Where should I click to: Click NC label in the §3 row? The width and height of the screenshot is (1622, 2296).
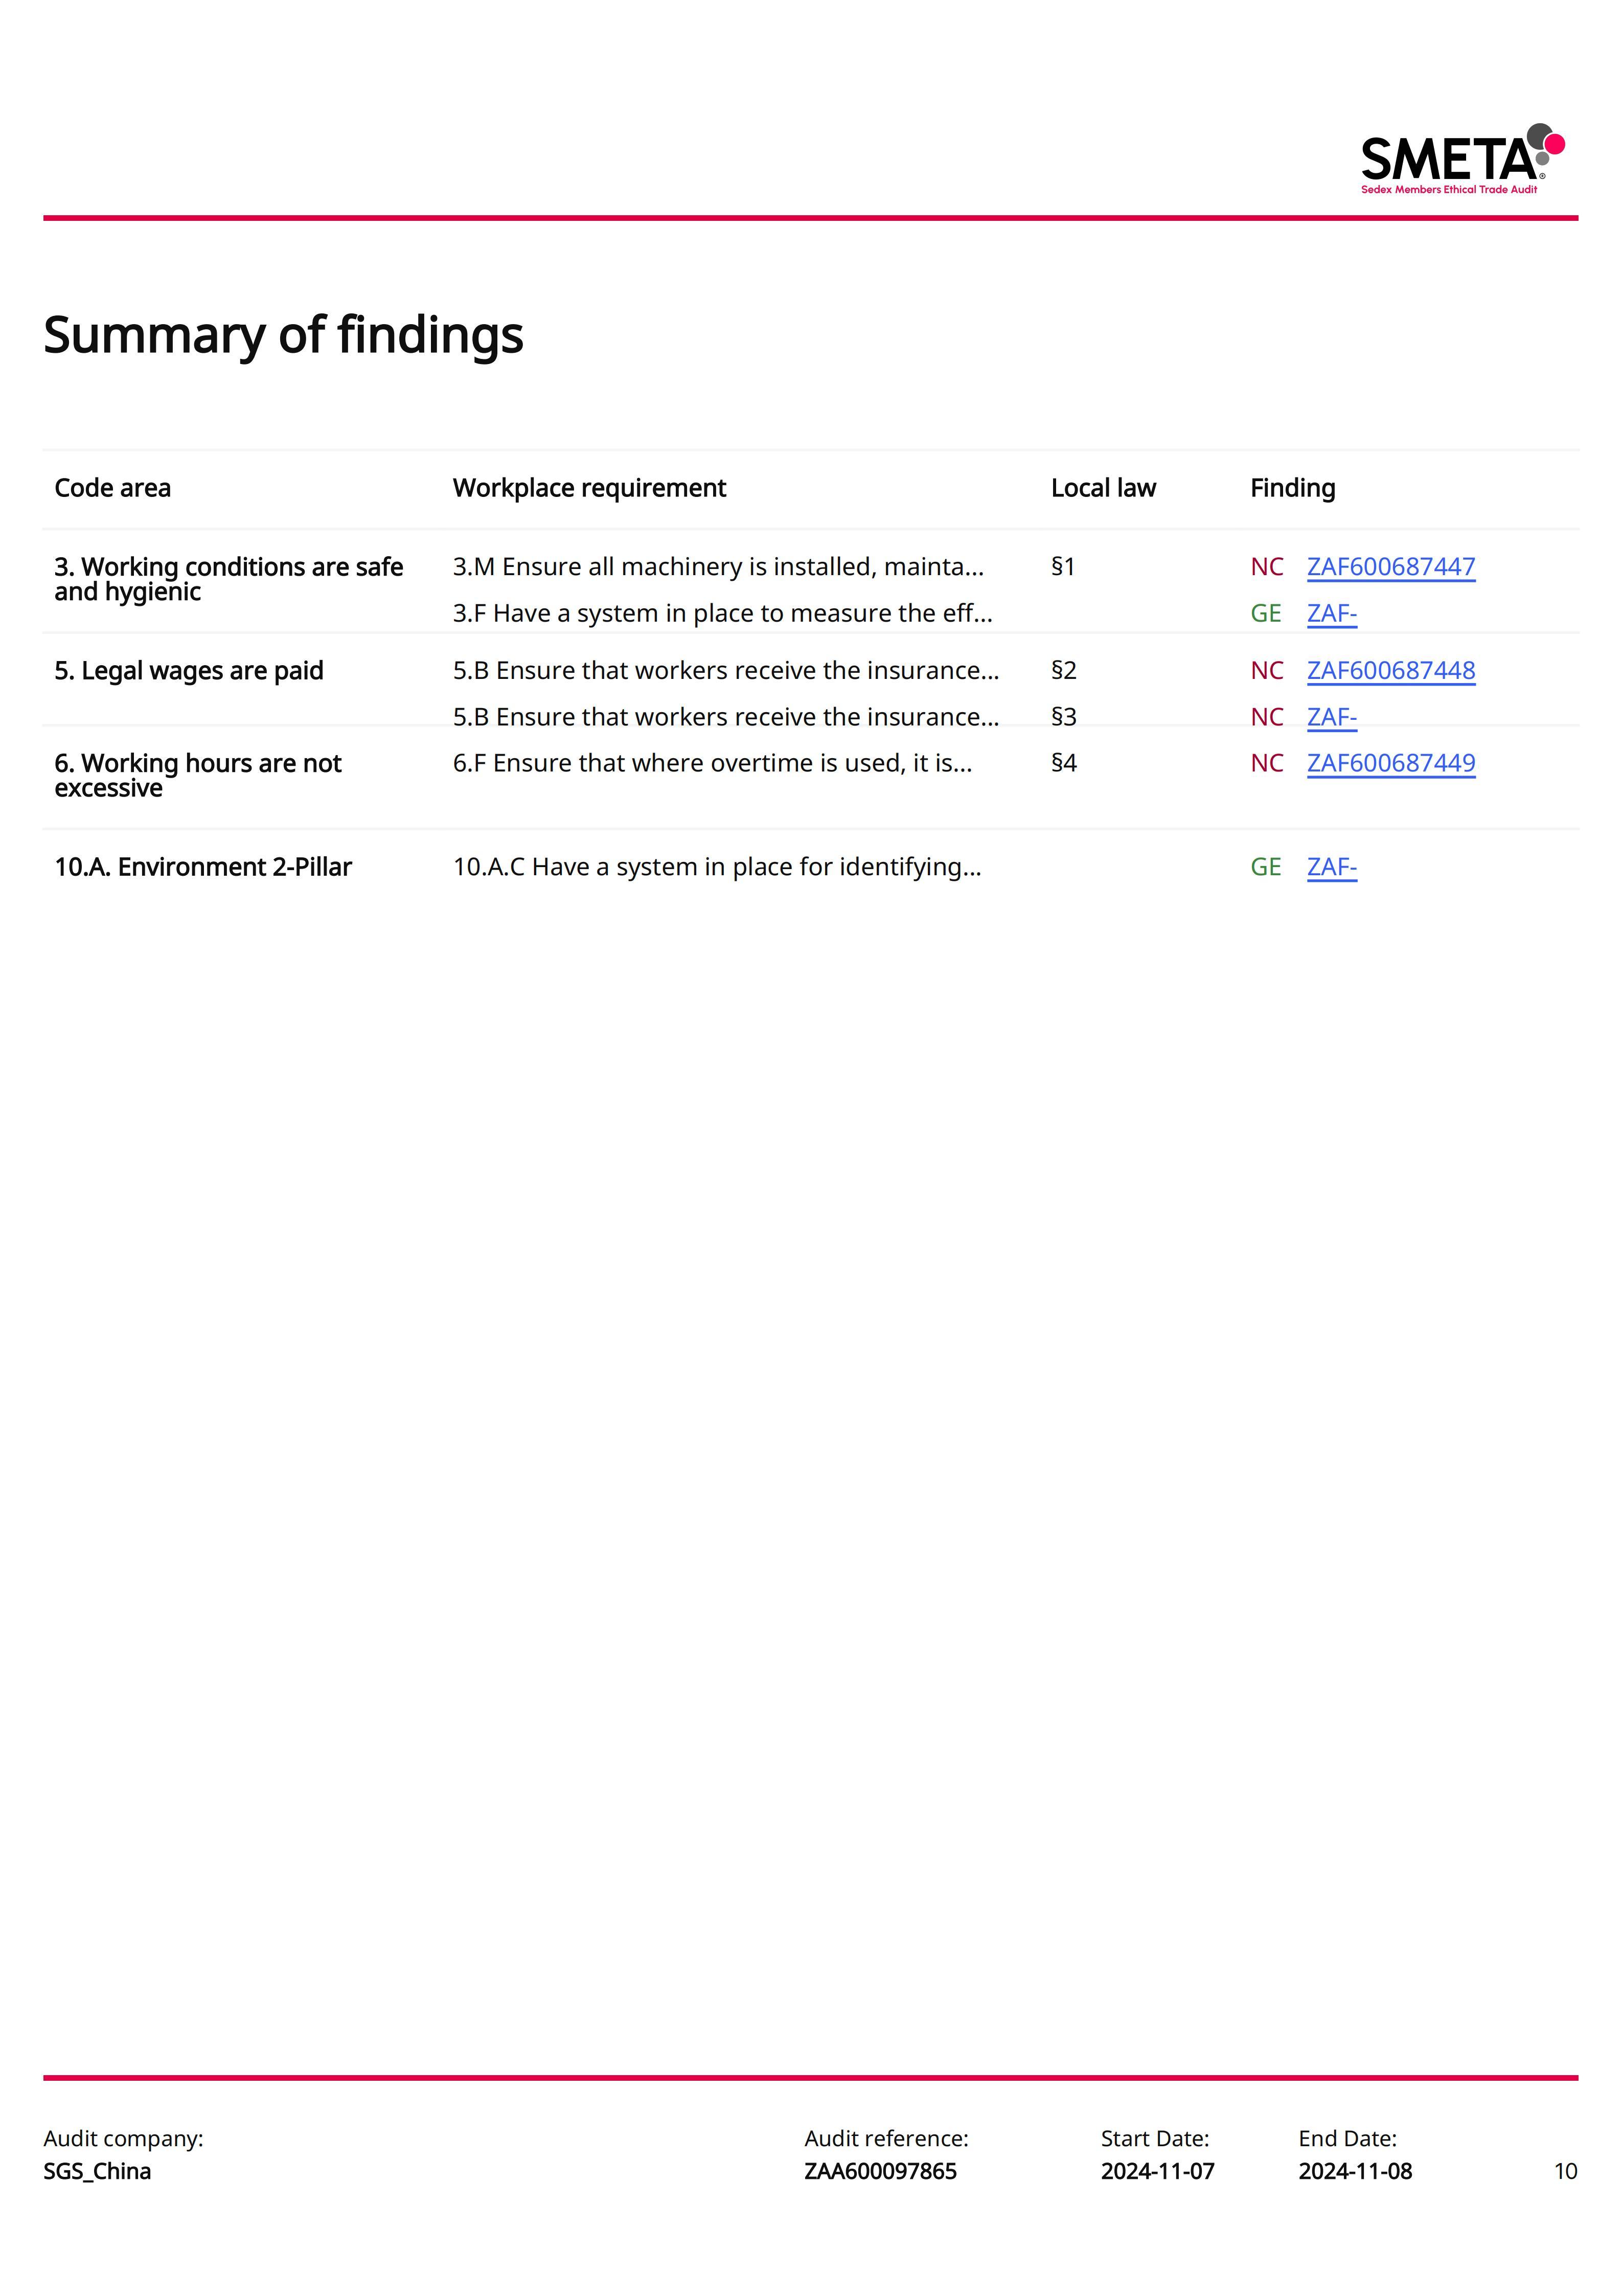[x=1267, y=717]
